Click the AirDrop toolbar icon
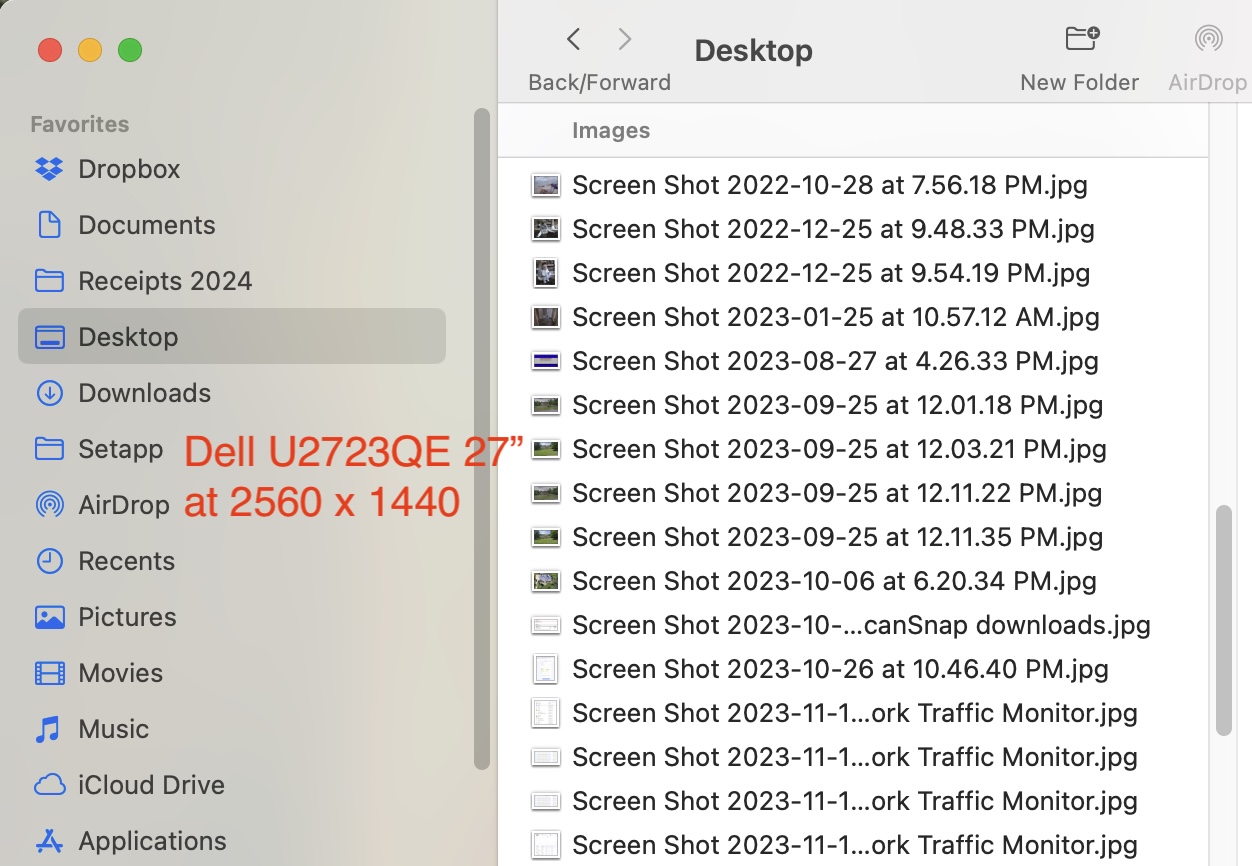1252x866 pixels. tap(1208, 40)
